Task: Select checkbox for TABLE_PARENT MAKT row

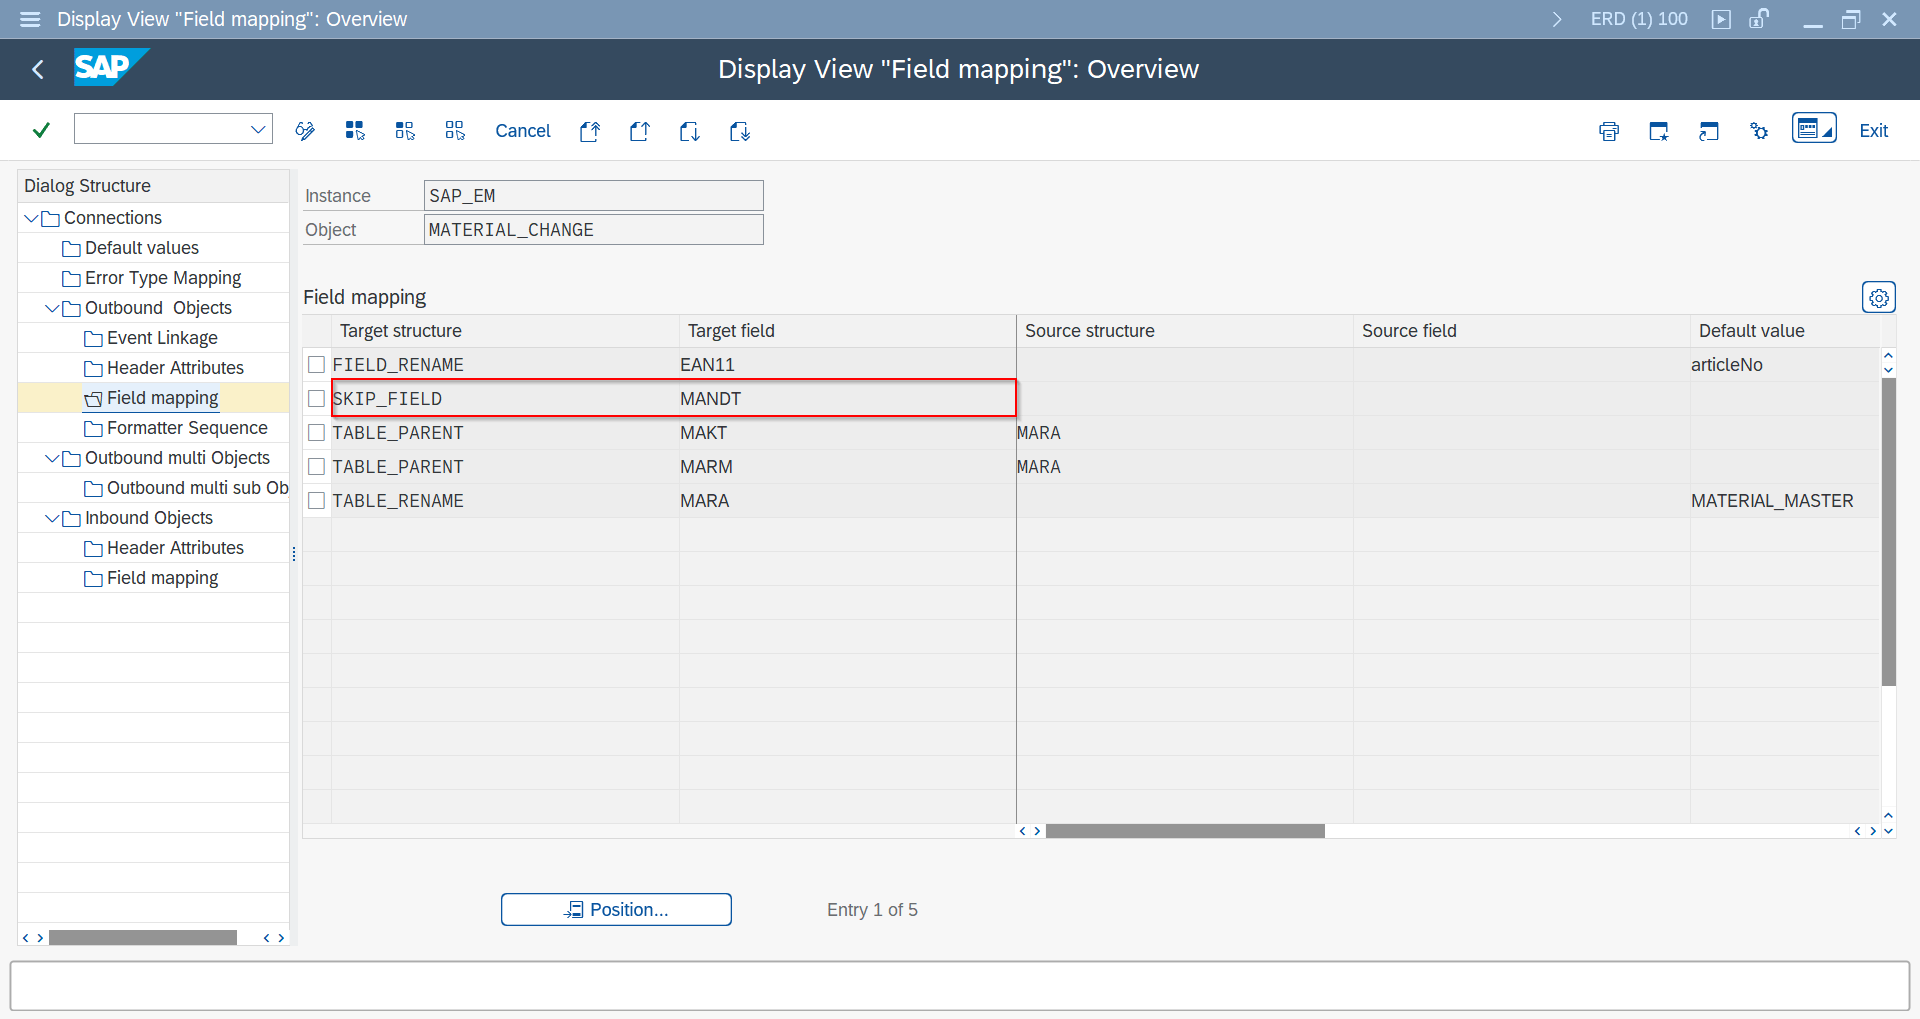Action: pyautogui.click(x=317, y=433)
